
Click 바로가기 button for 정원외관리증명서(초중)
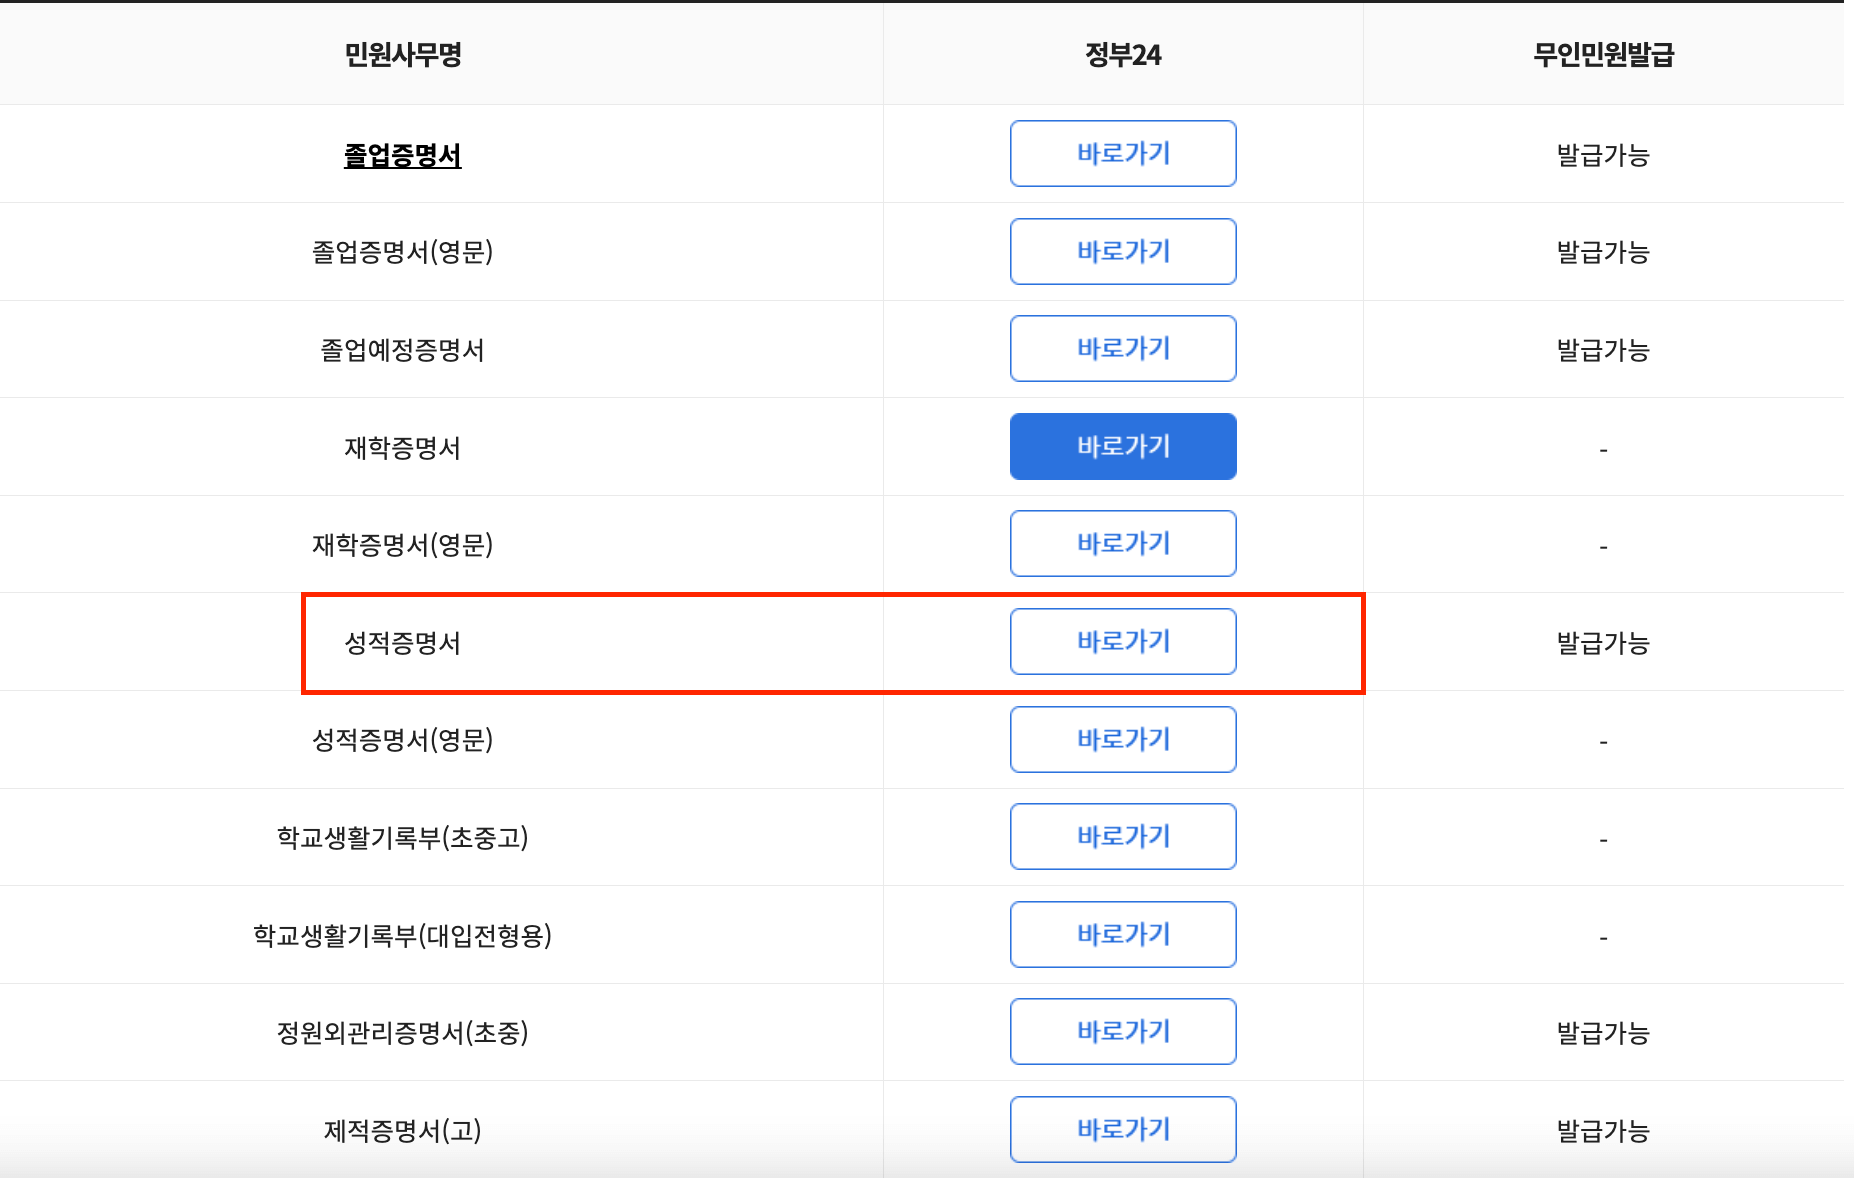click(x=1123, y=1031)
